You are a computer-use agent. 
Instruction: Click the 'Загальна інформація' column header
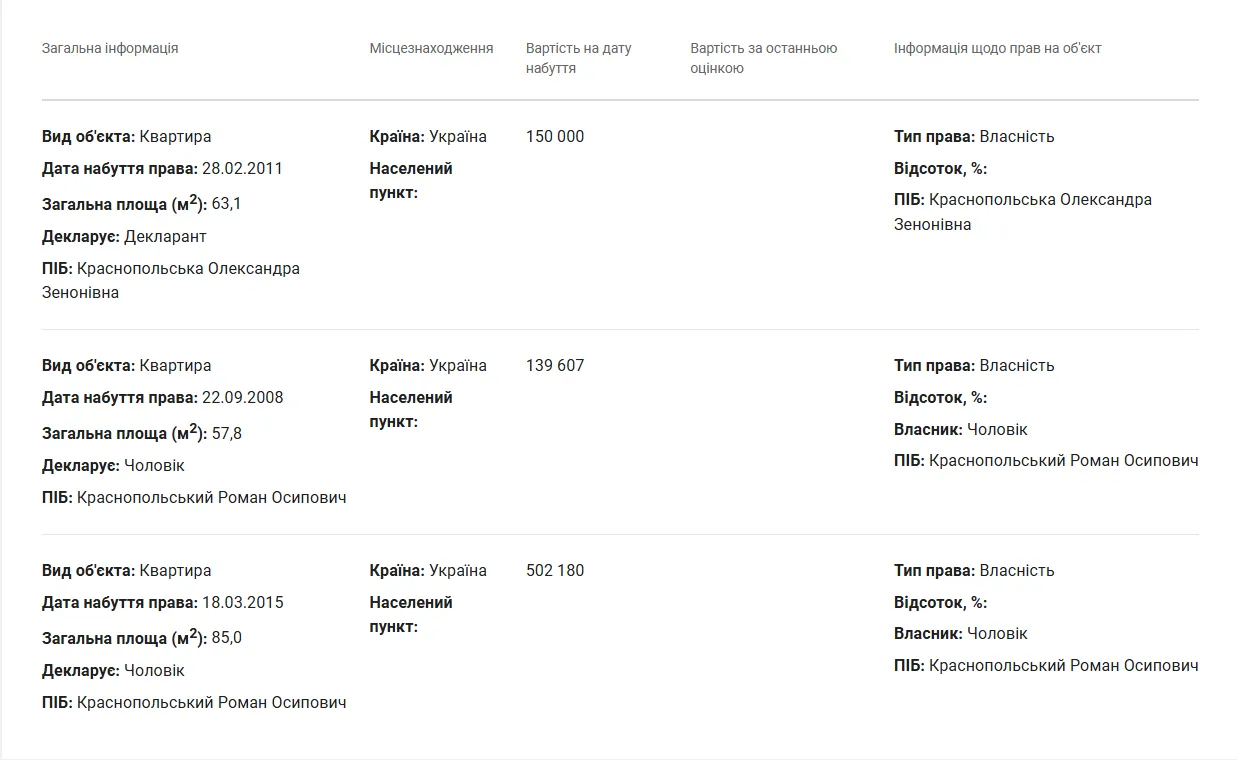[110, 48]
